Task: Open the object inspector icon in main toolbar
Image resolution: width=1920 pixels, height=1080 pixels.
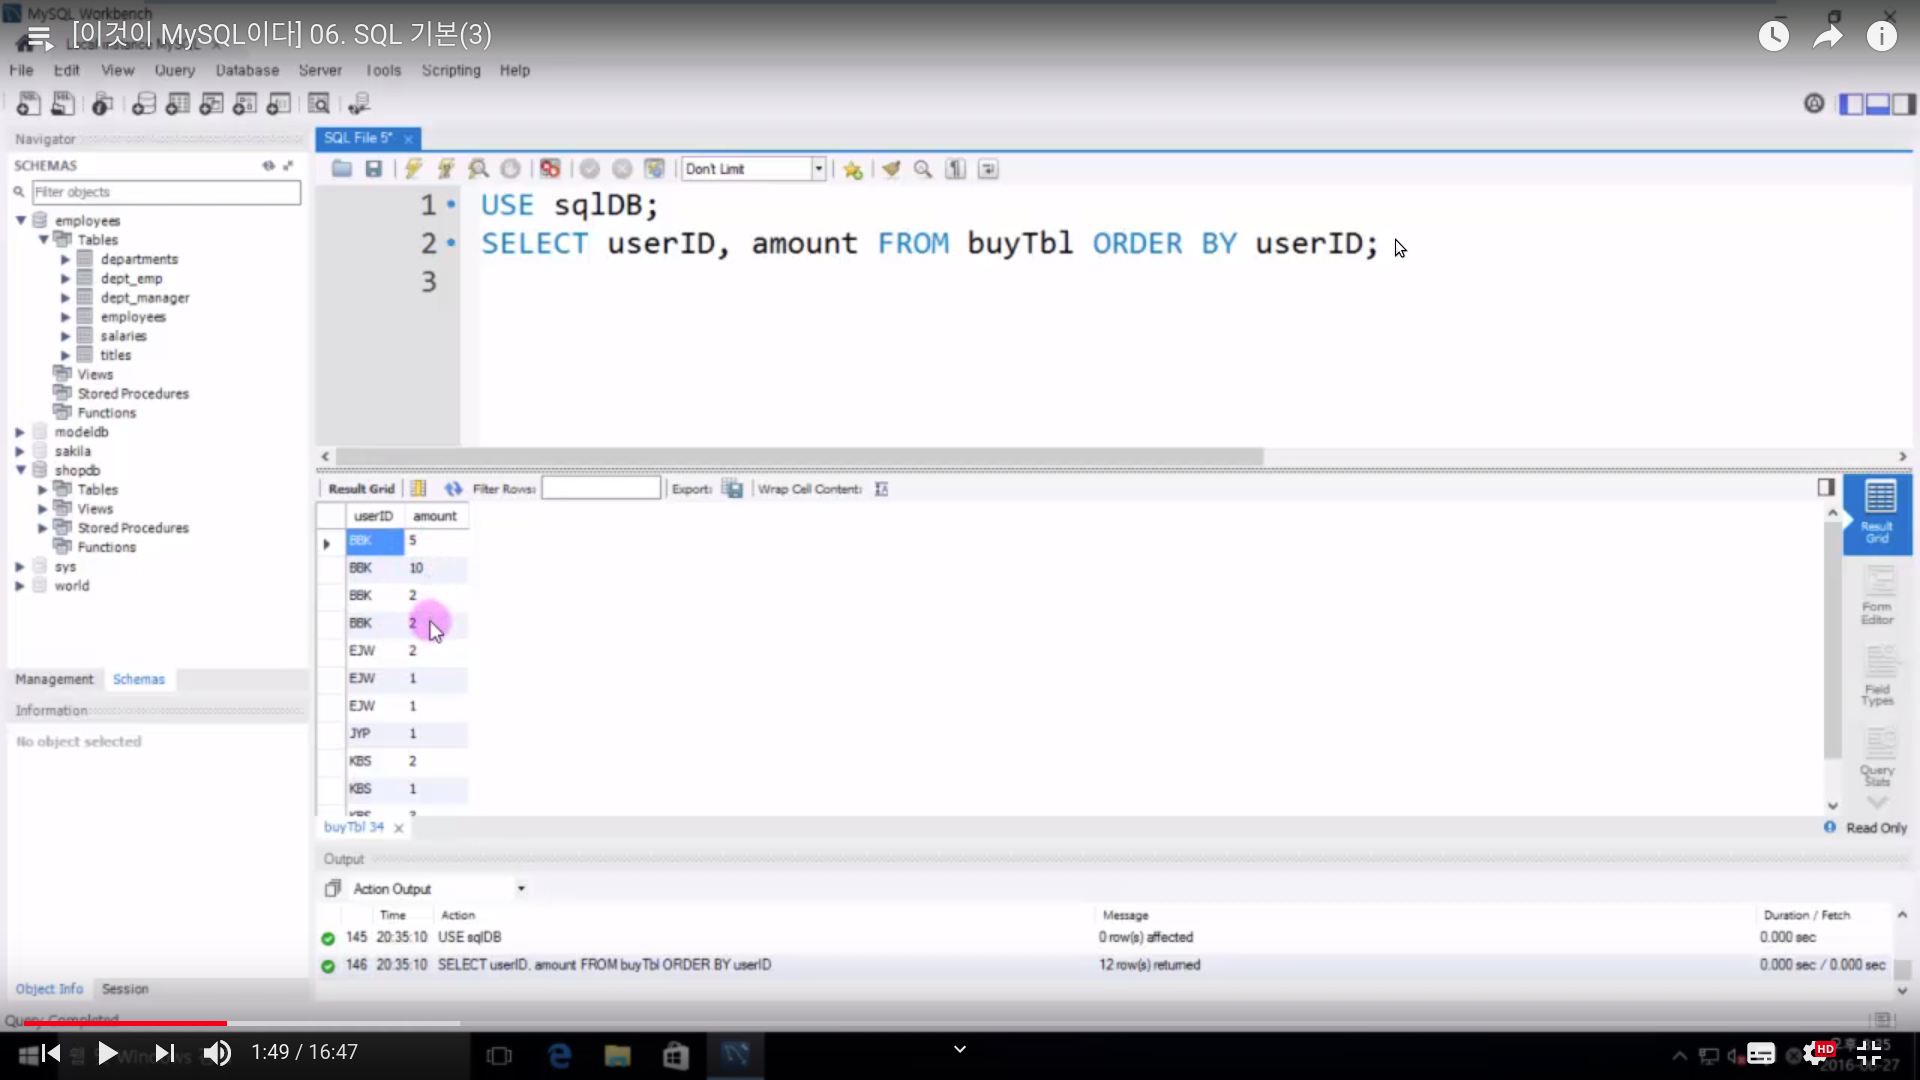Action: (102, 103)
